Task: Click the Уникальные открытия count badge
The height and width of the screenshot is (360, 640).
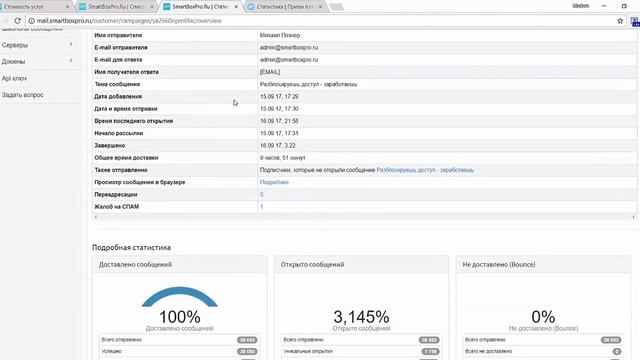Action: (430, 351)
